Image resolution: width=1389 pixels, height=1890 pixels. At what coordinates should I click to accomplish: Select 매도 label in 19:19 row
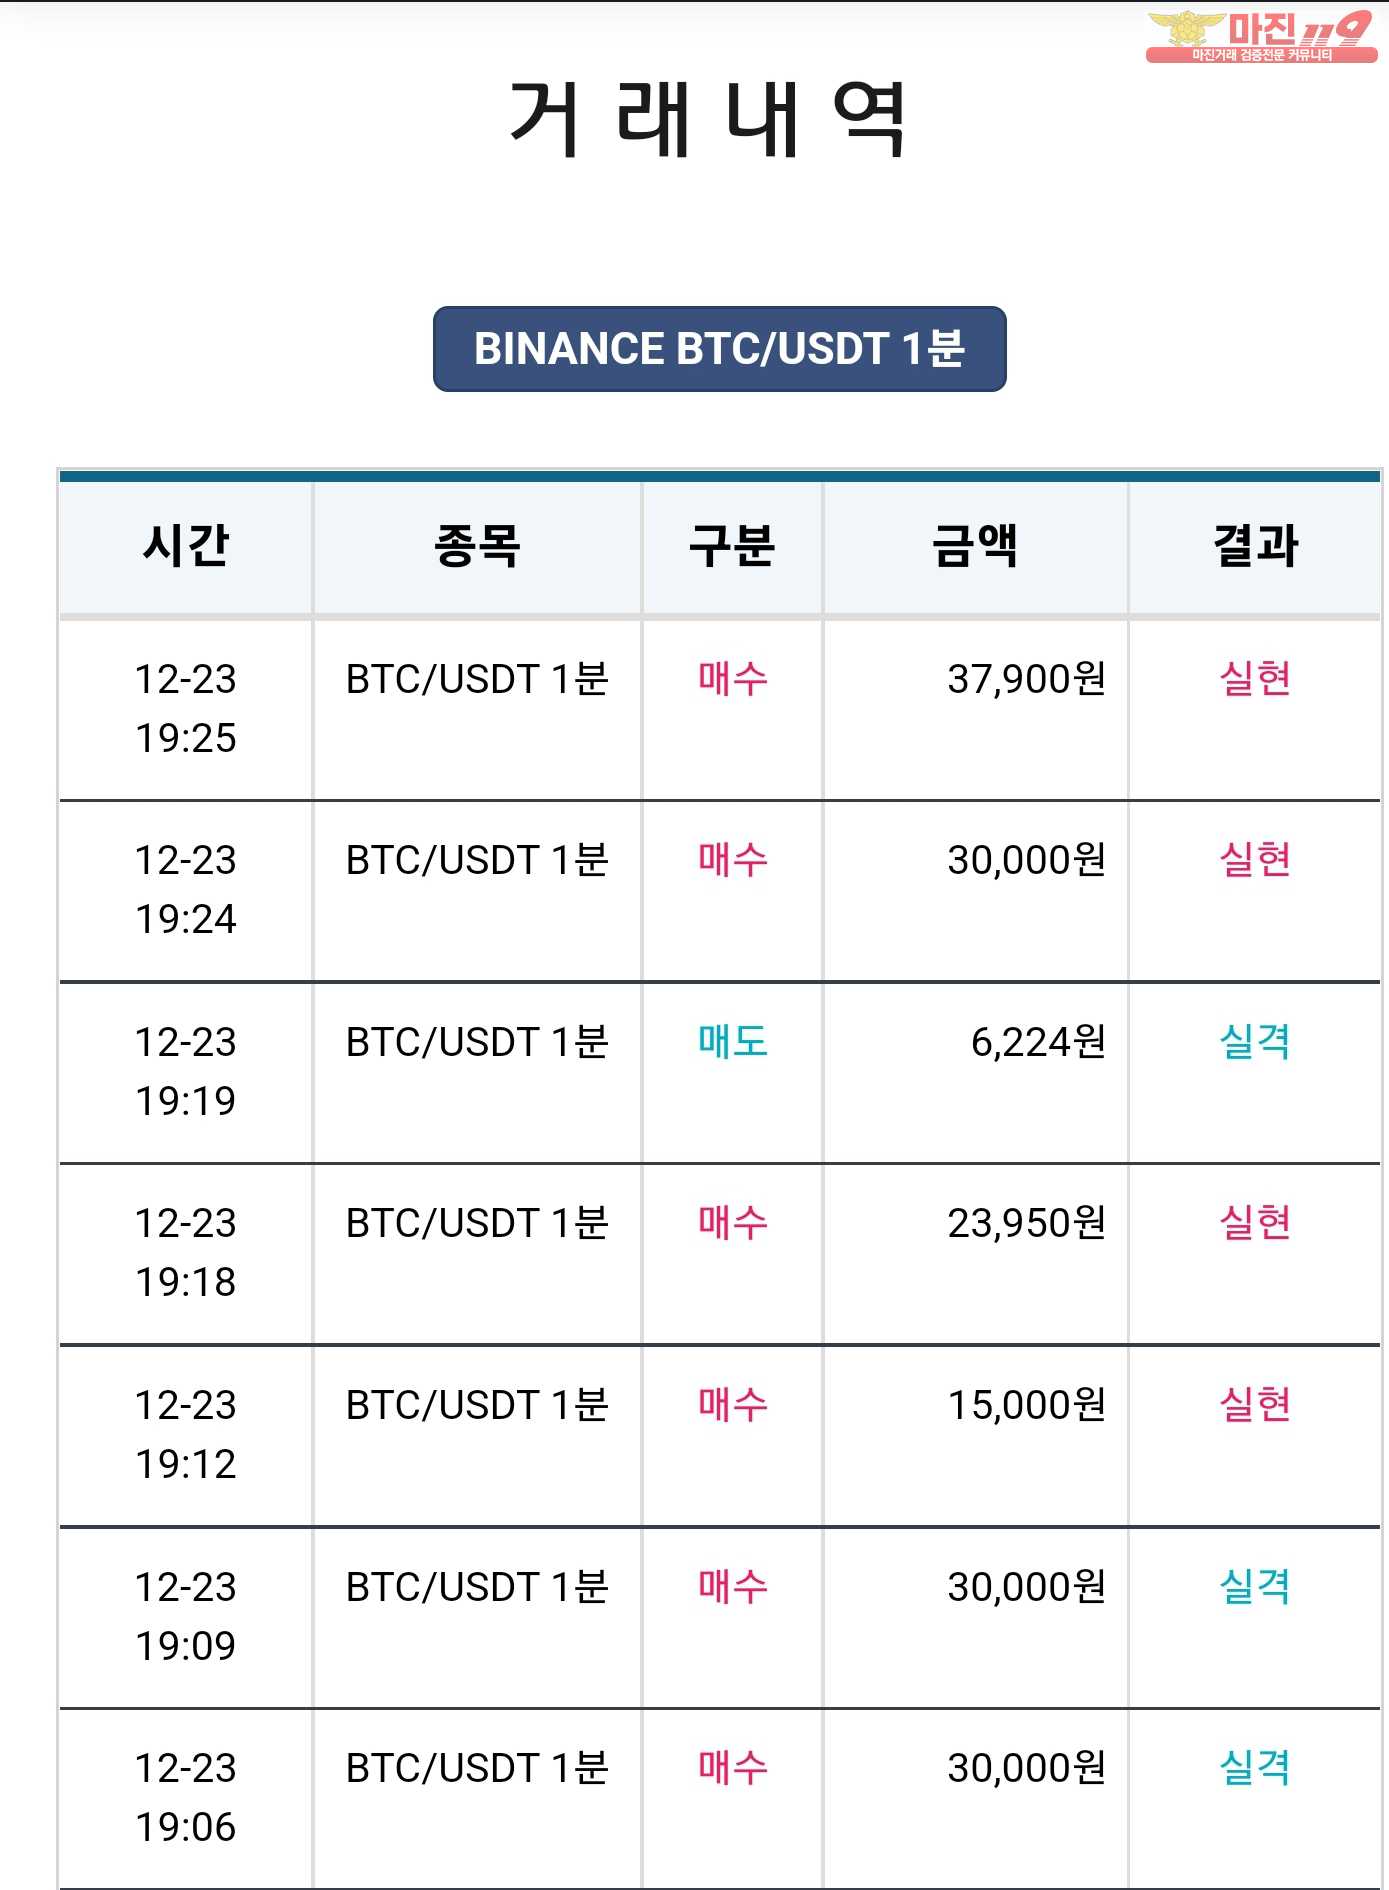(733, 1042)
